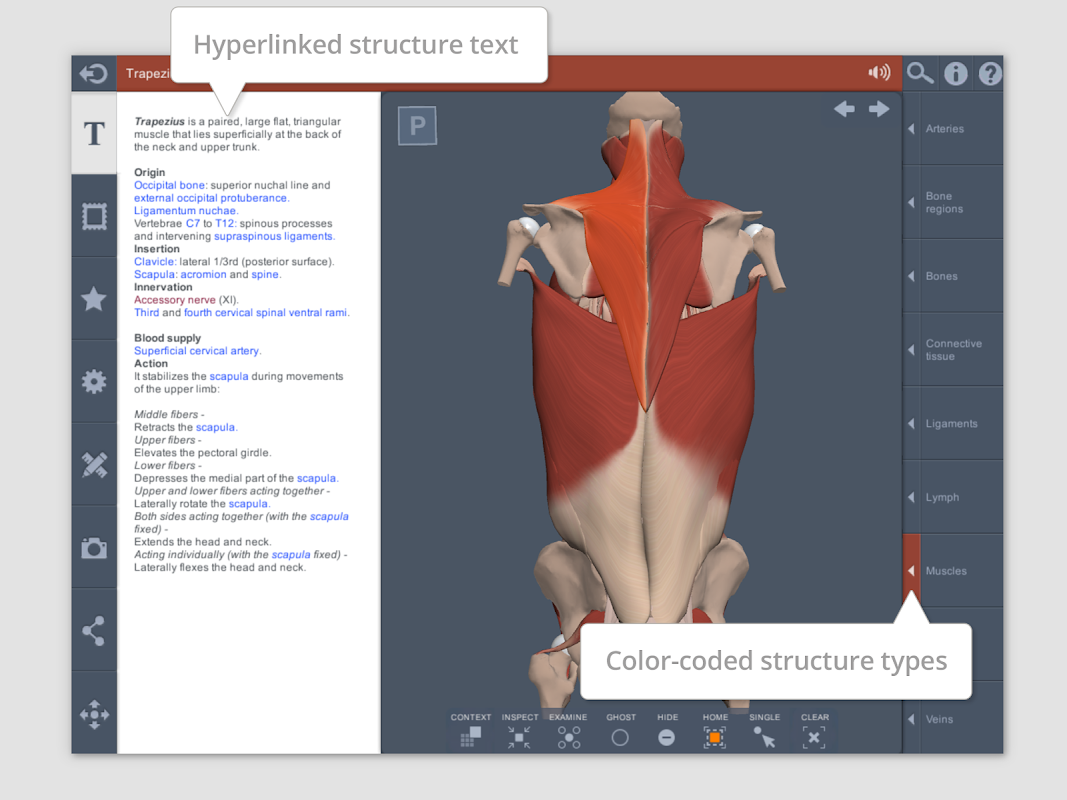
Task: Activate the Examine tool
Action: tap(568, 731)
